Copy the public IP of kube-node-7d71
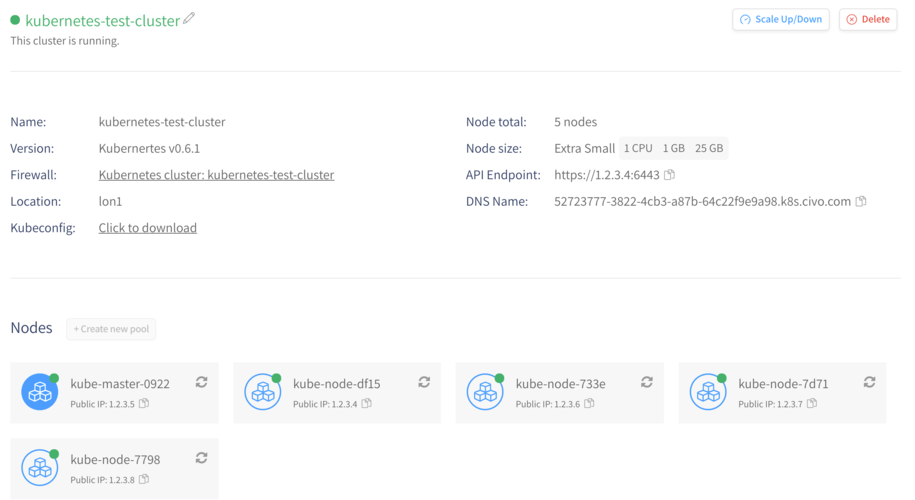This screenshot has width=915, height=500. click(x=812, y=403)
